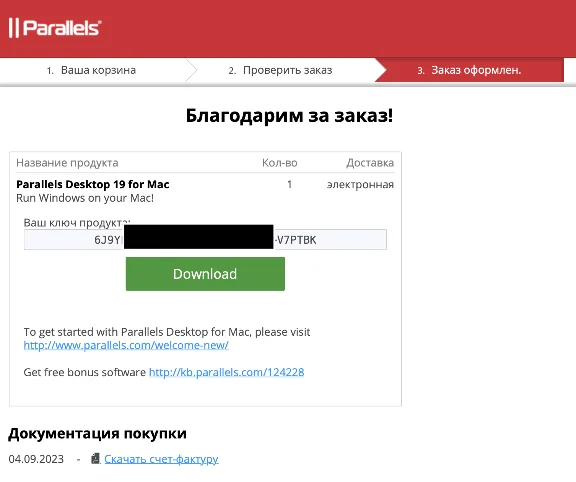Select step 3 Заказ оформлен

point(469,70)
